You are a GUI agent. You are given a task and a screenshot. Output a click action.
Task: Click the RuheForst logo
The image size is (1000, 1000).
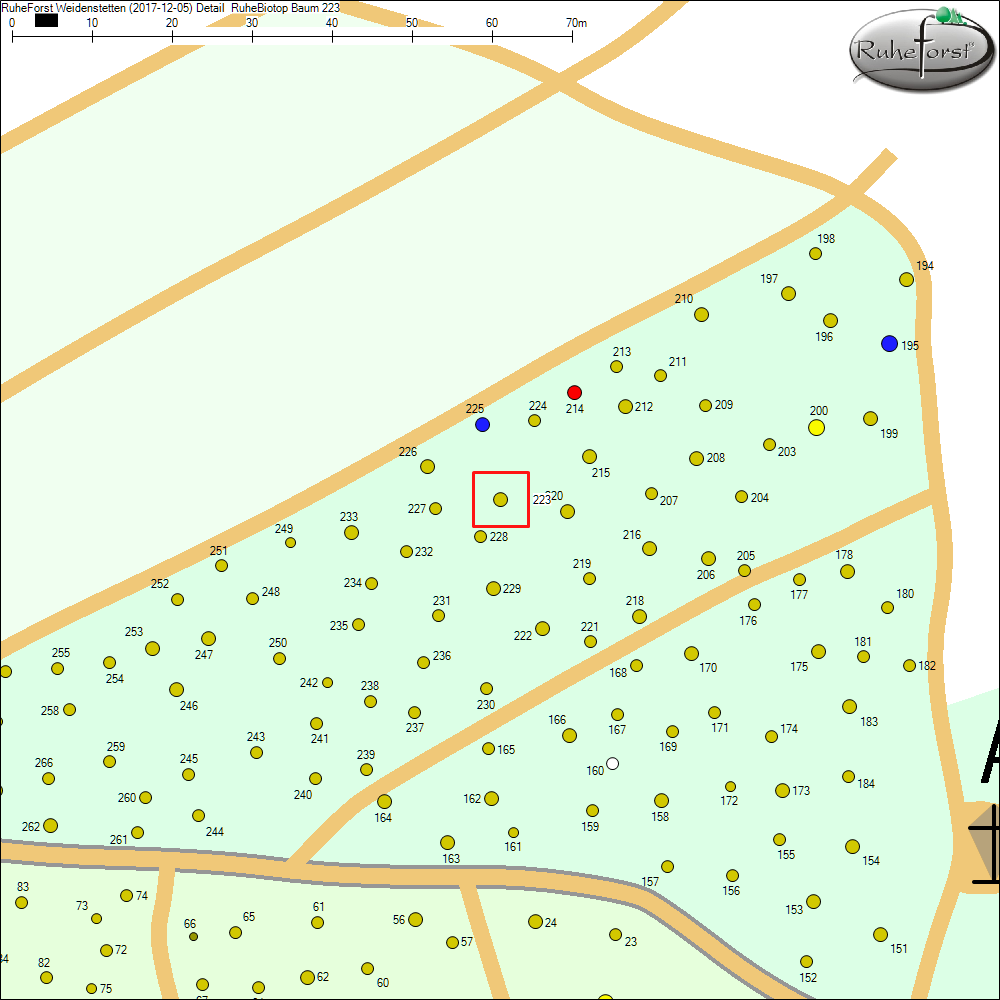coord(921,48)
